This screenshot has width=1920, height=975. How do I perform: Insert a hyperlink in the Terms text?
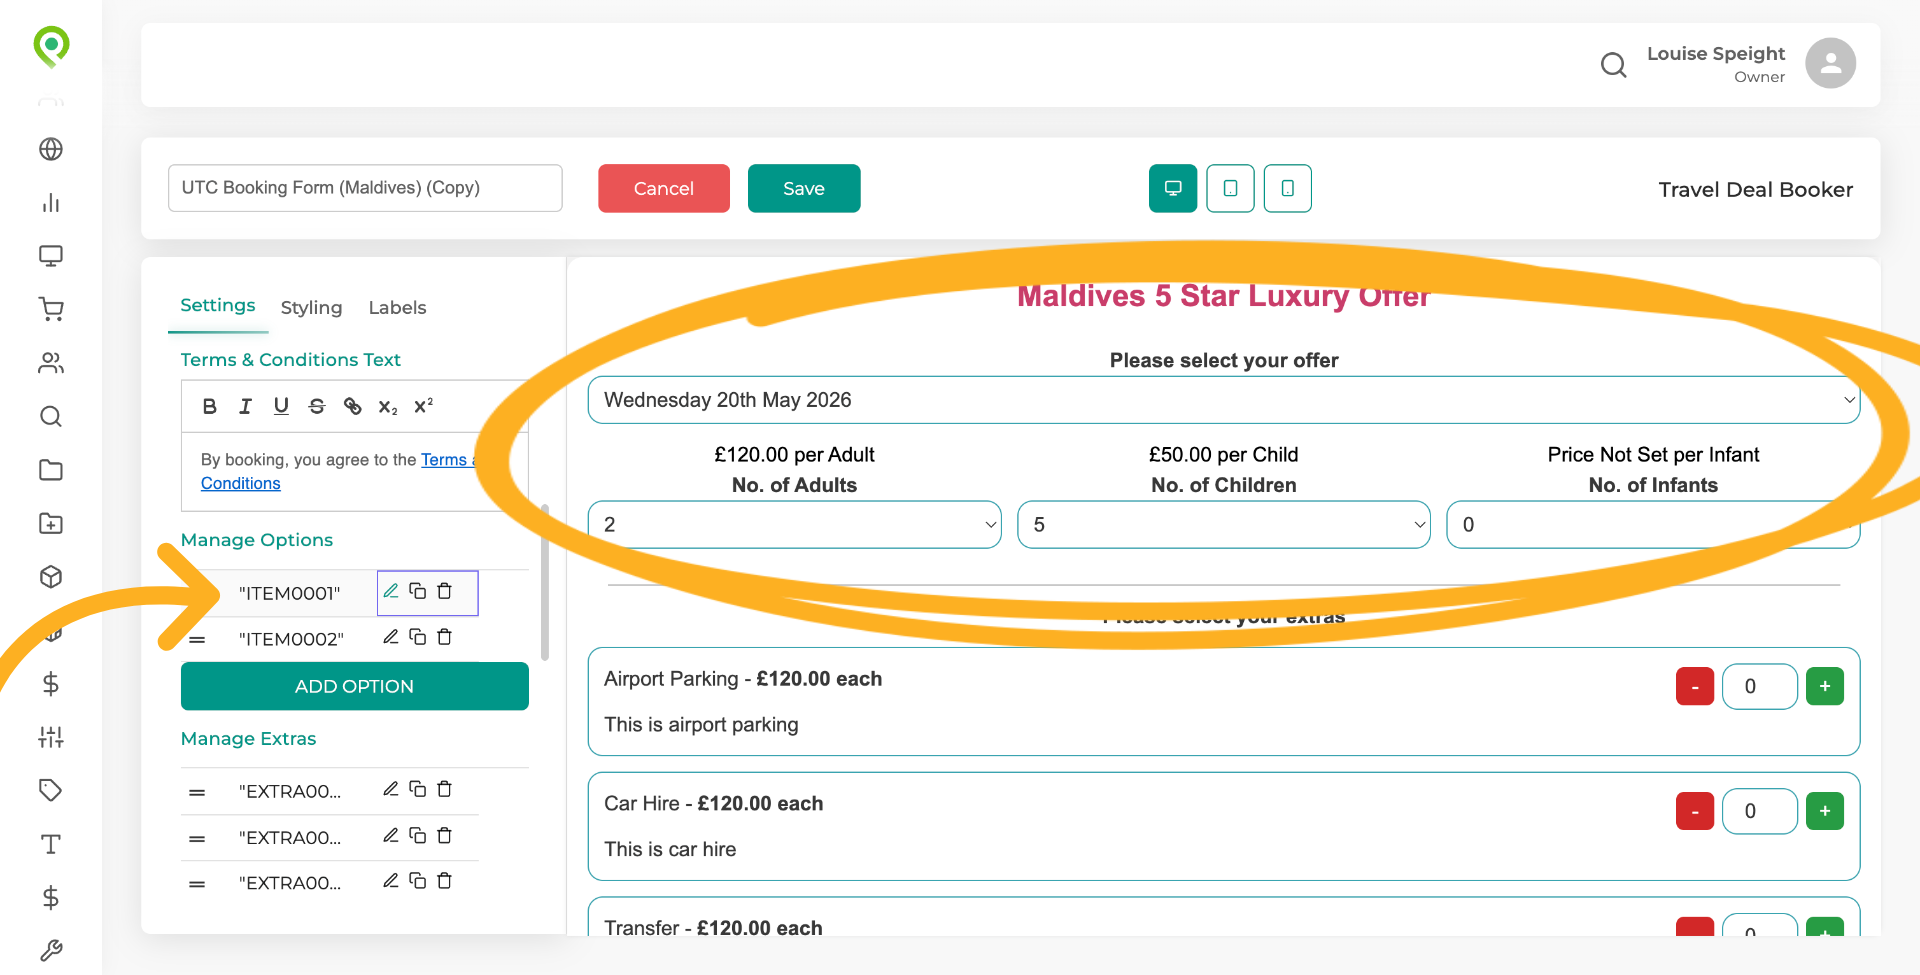coord(352,406)
